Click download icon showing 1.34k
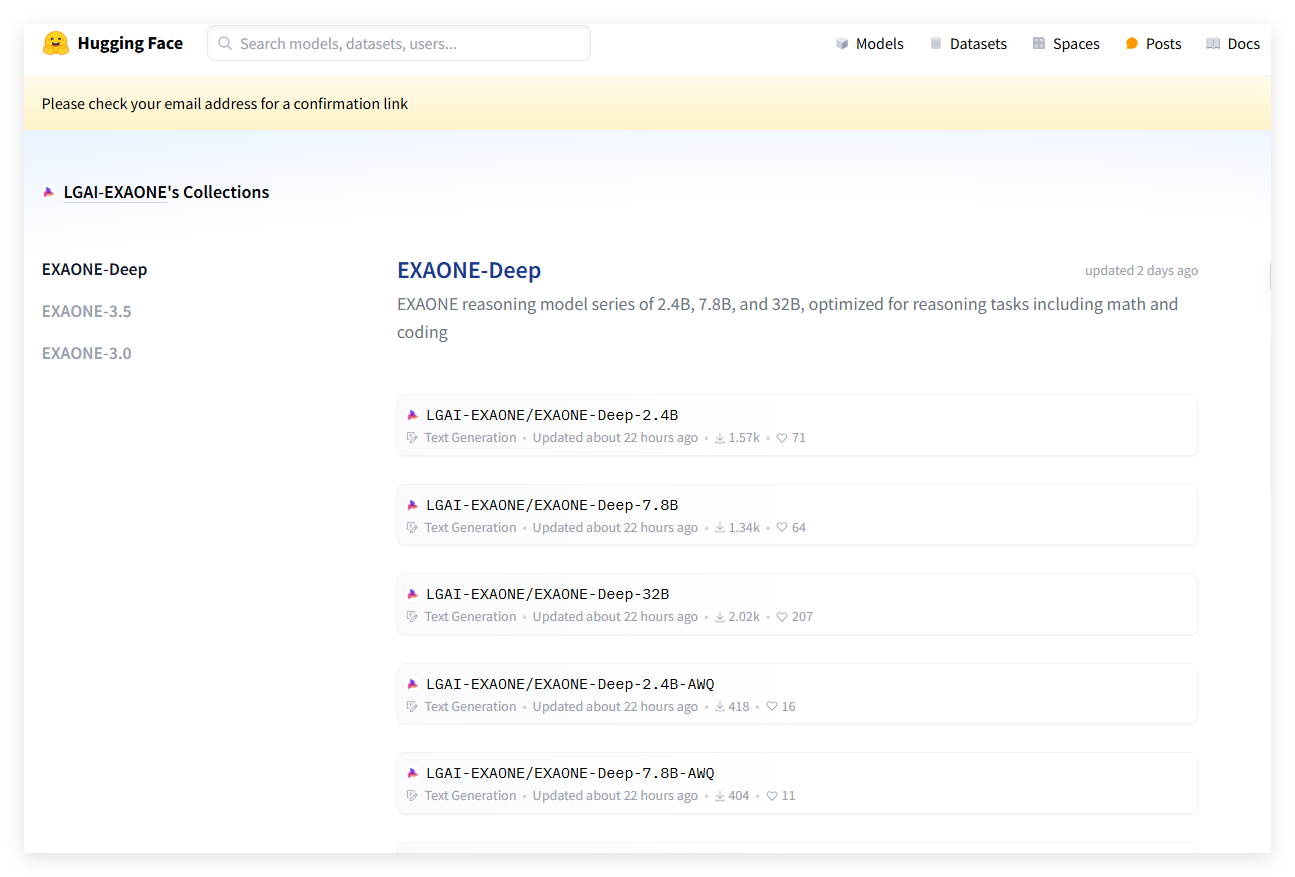Screen dimensions: 1295x877 tap(720, 528)
